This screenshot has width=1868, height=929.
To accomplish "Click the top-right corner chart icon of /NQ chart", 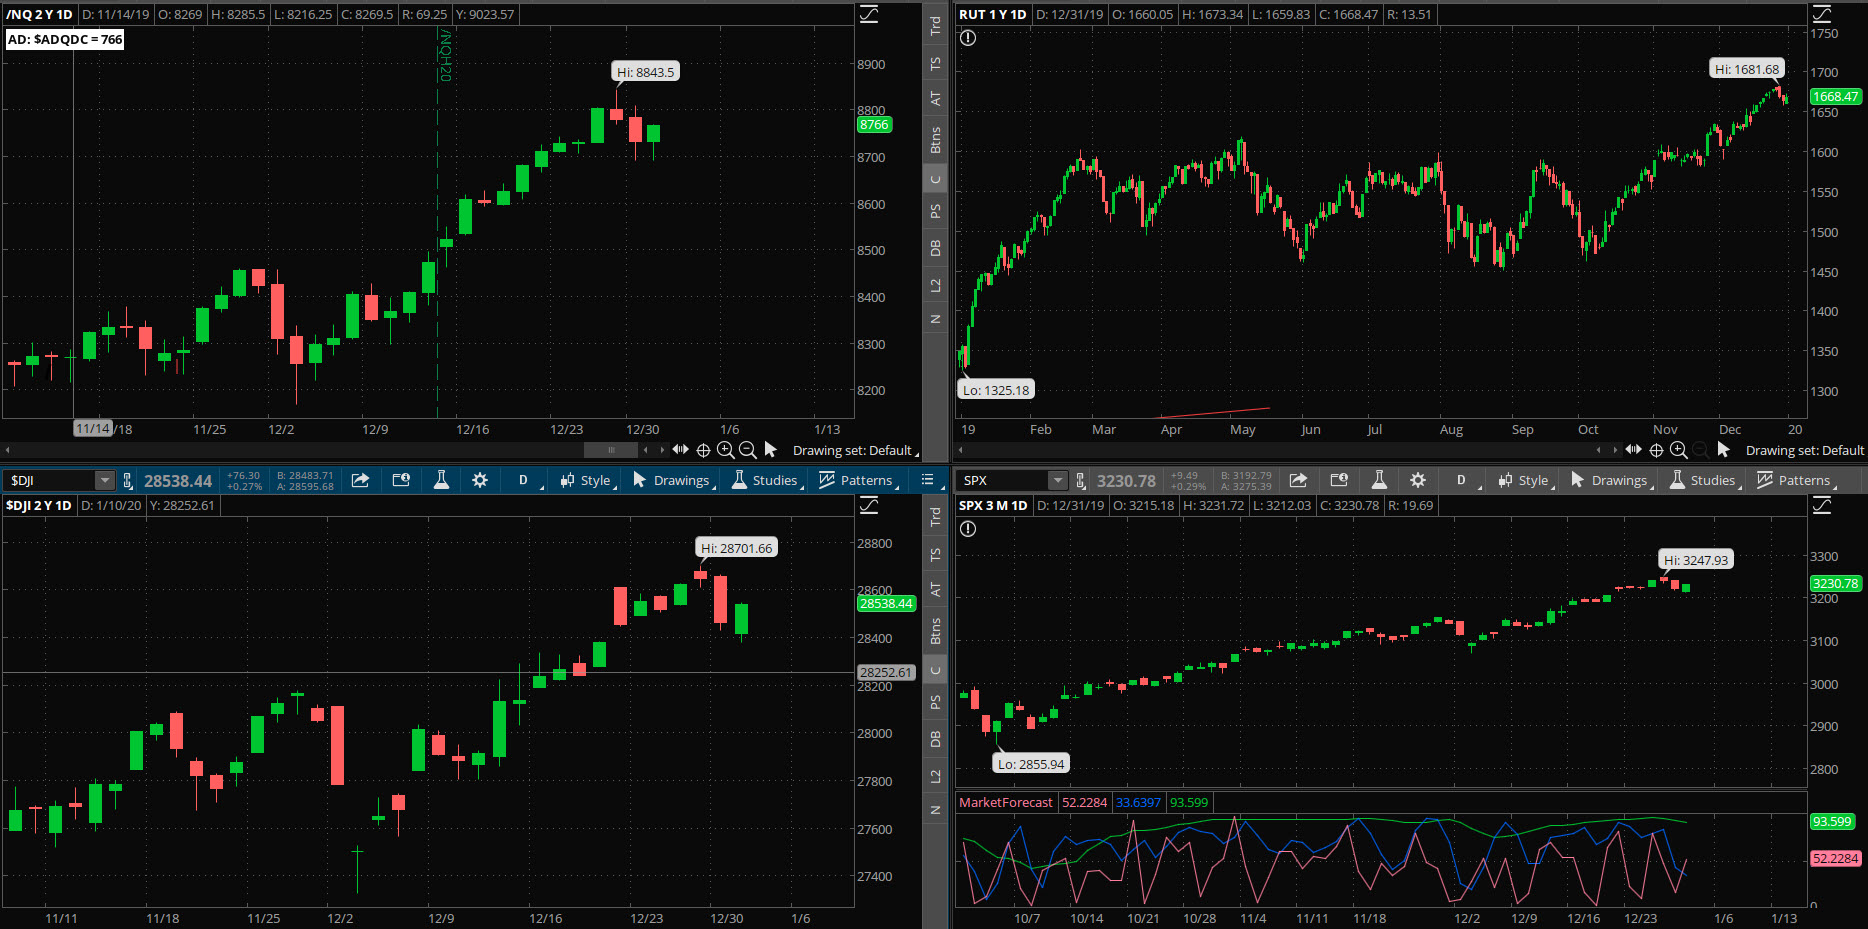I will [x=869, y=14].
